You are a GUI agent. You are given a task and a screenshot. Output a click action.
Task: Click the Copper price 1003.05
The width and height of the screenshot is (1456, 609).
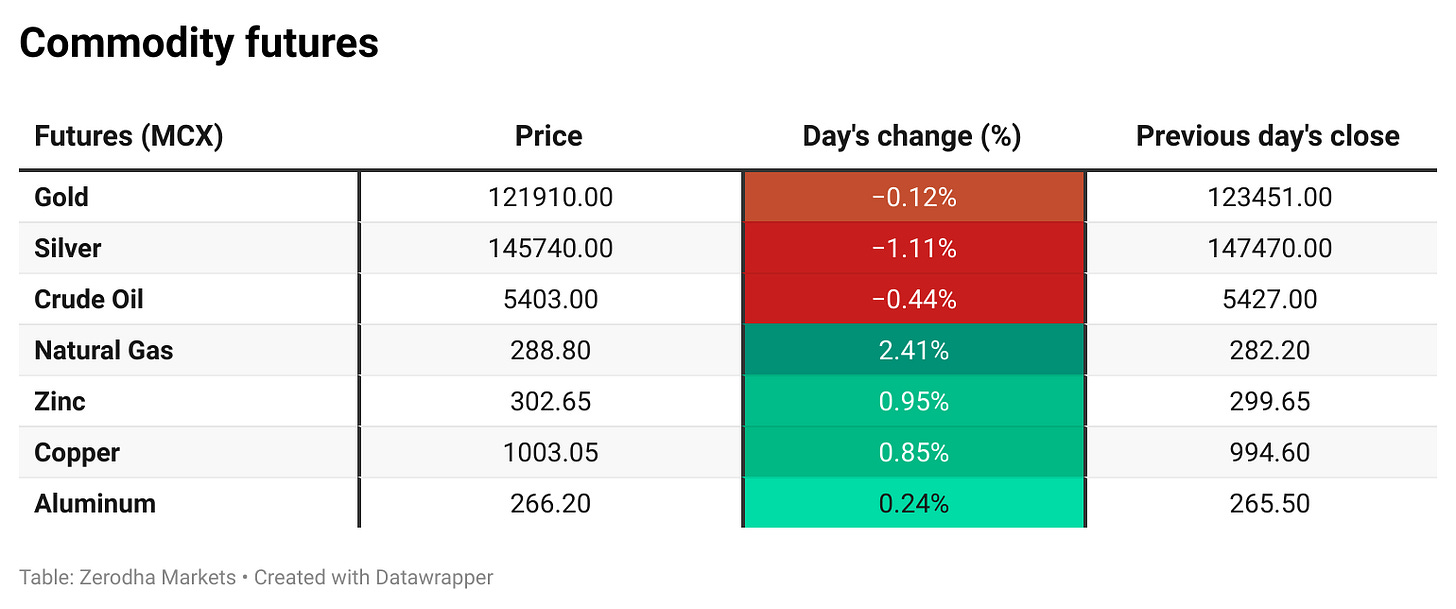(550, 452)
